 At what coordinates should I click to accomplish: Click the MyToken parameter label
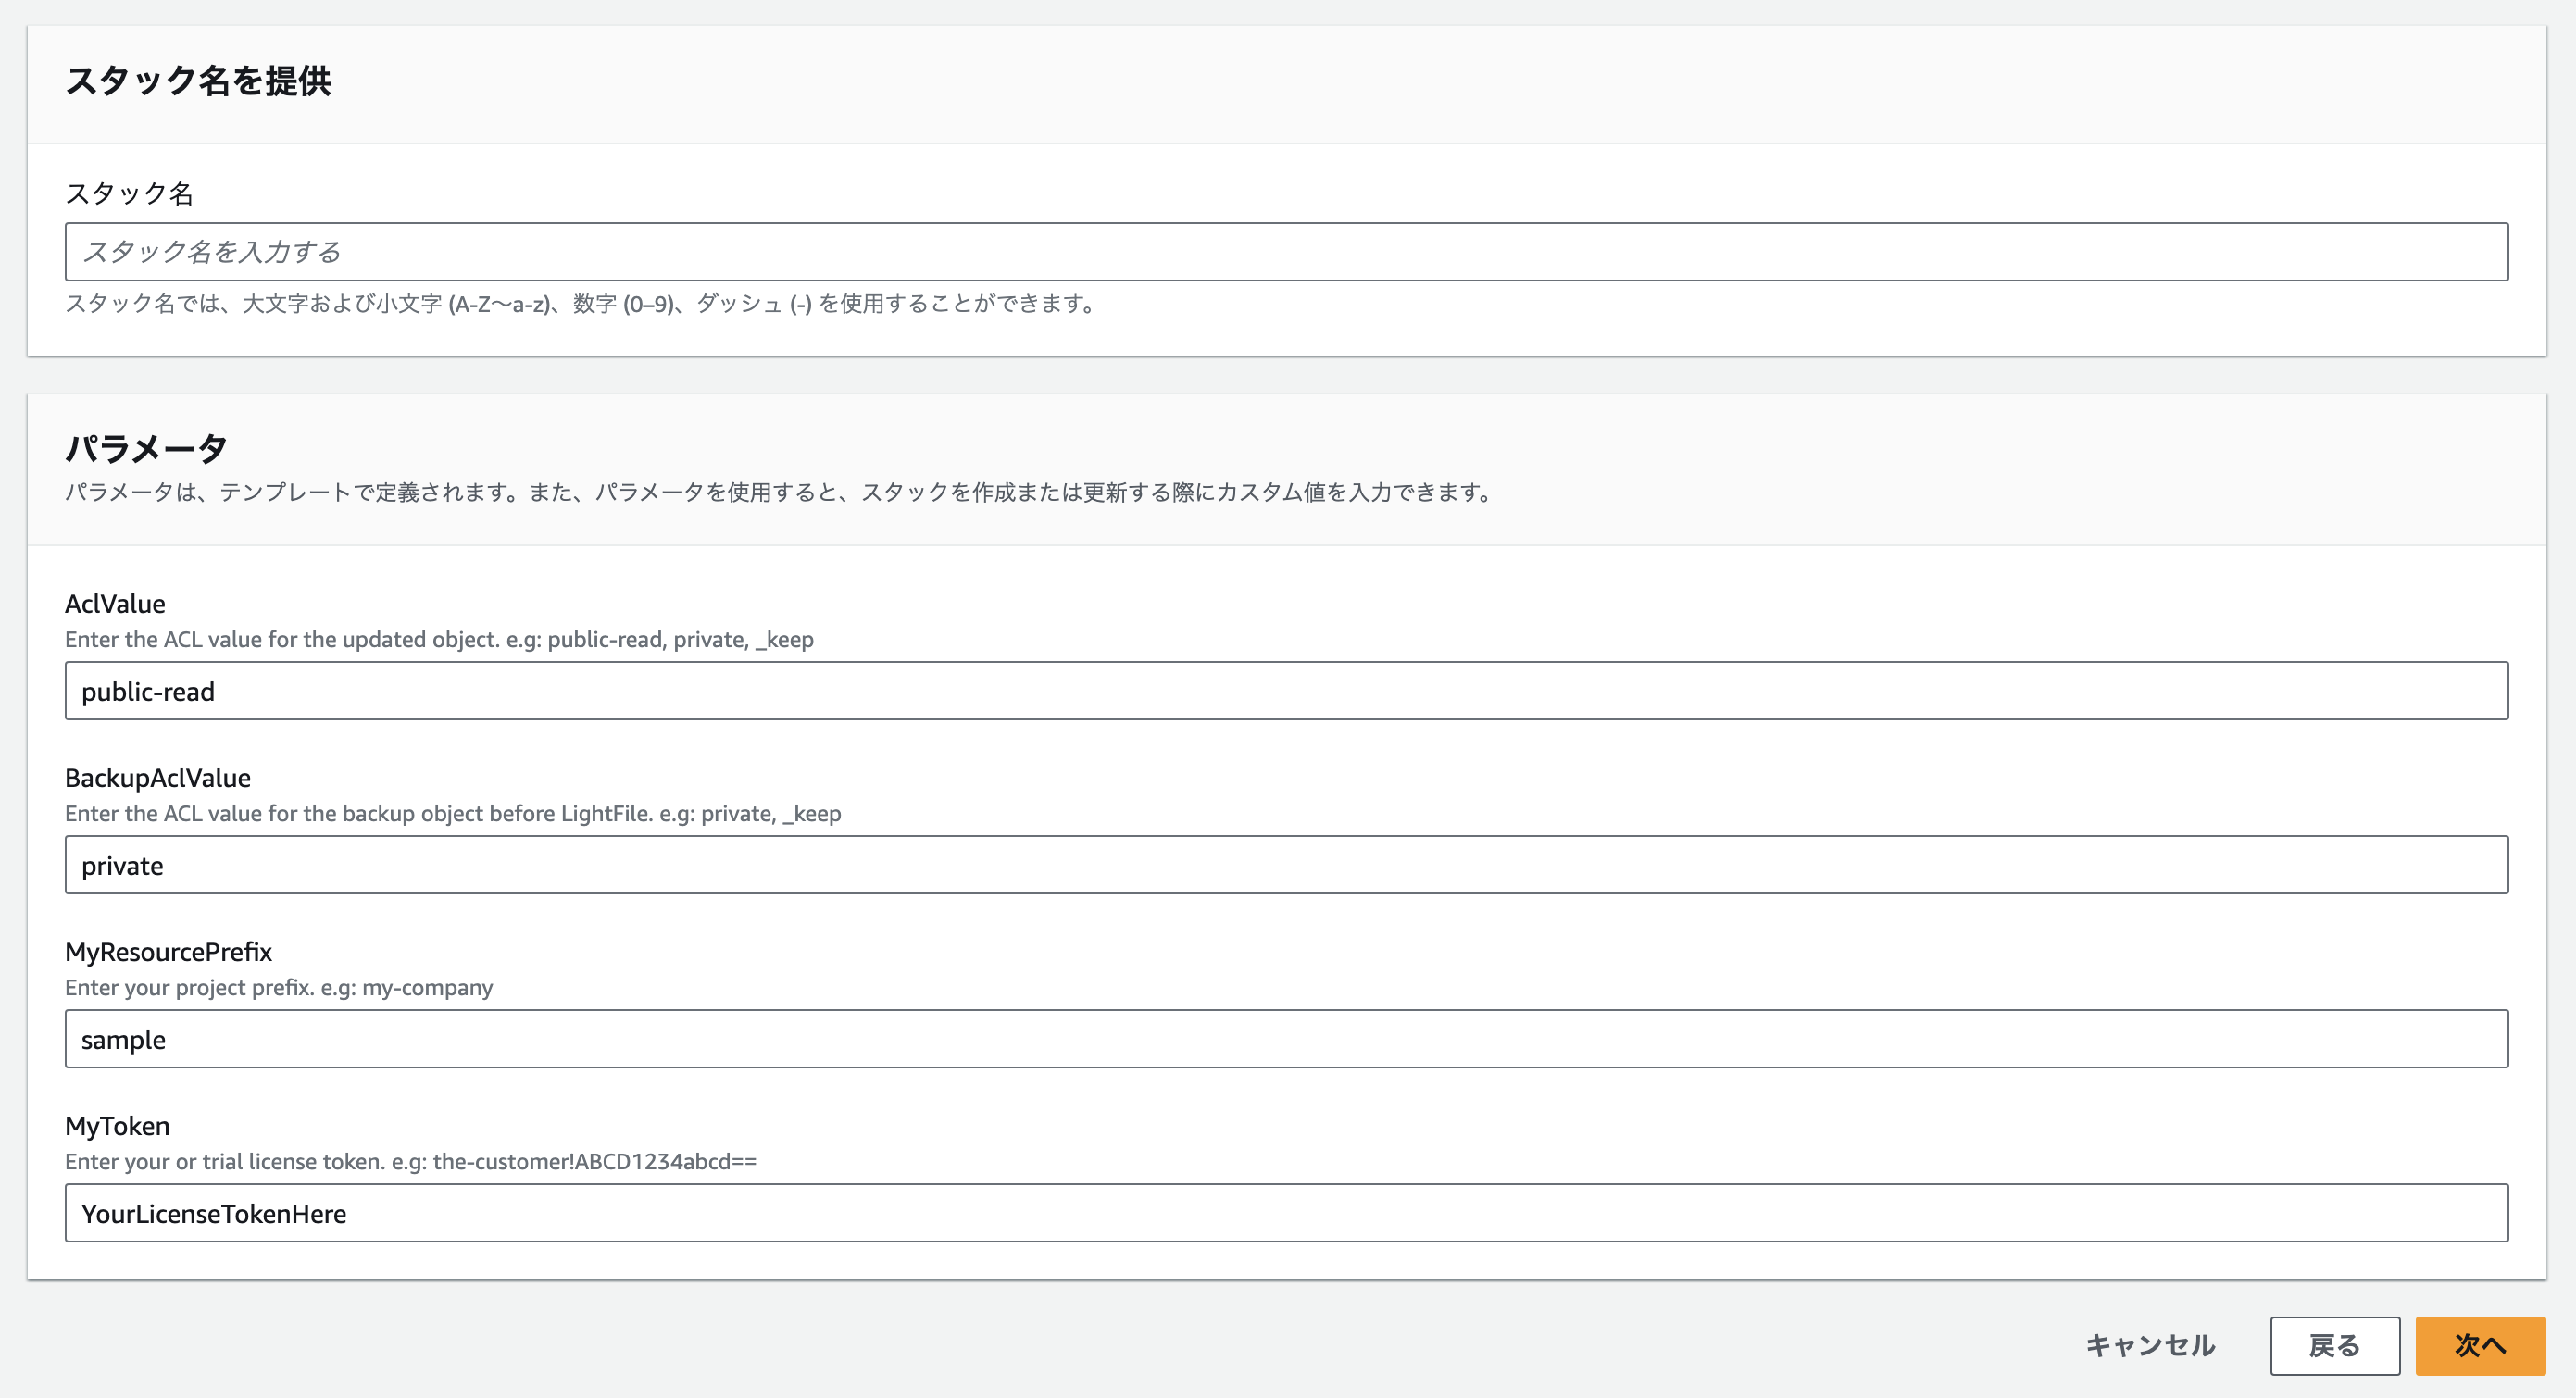[x=117, y=1126]
